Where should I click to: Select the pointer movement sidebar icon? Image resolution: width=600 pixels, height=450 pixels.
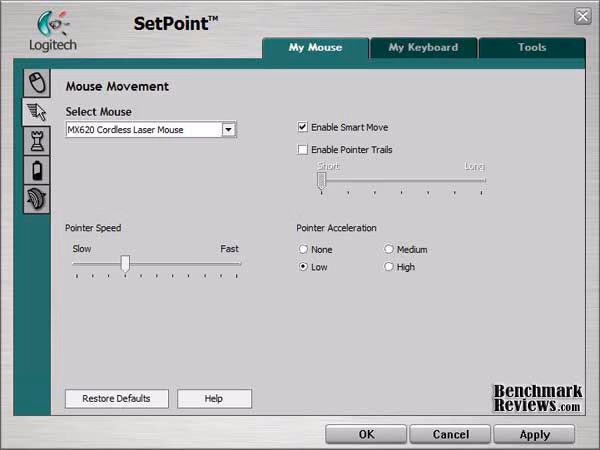(37, 112)
